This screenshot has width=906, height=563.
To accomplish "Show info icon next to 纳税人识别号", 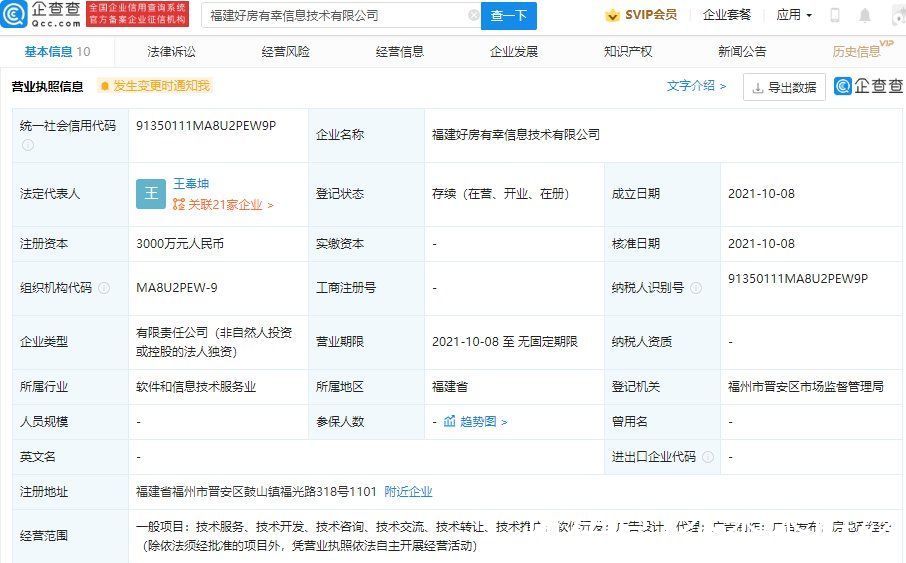I will (x=696, y=287).
